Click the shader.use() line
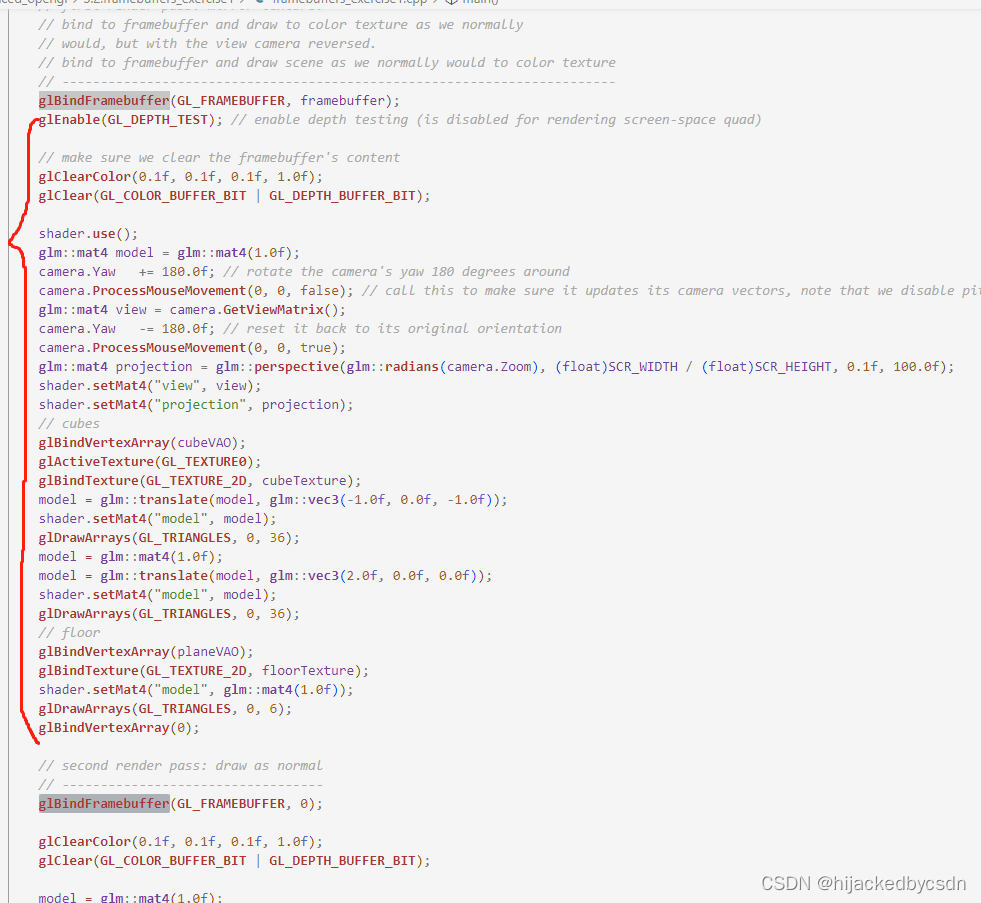This screenshot has height=903, width=981. [x=88, y=234]
